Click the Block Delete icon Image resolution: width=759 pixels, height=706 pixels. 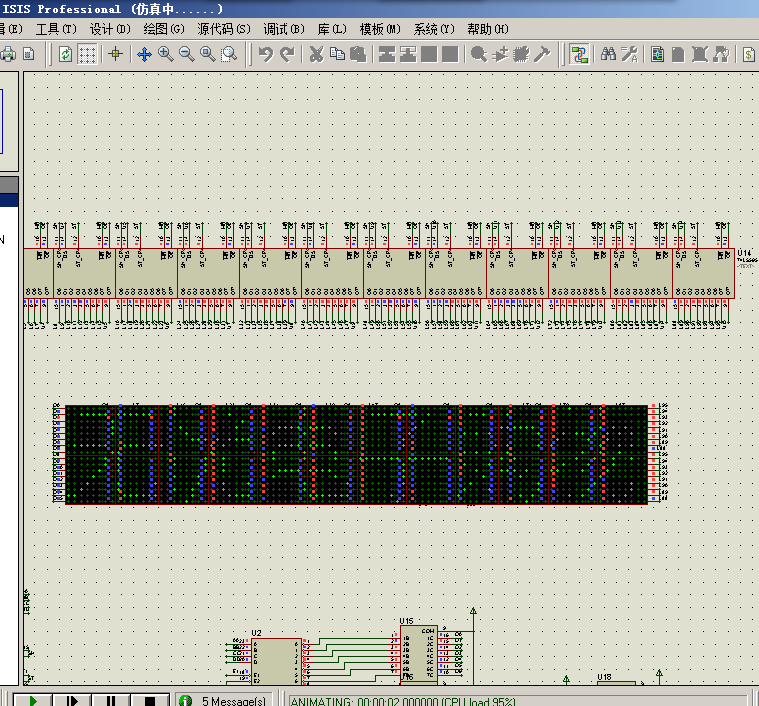point(450,54)
